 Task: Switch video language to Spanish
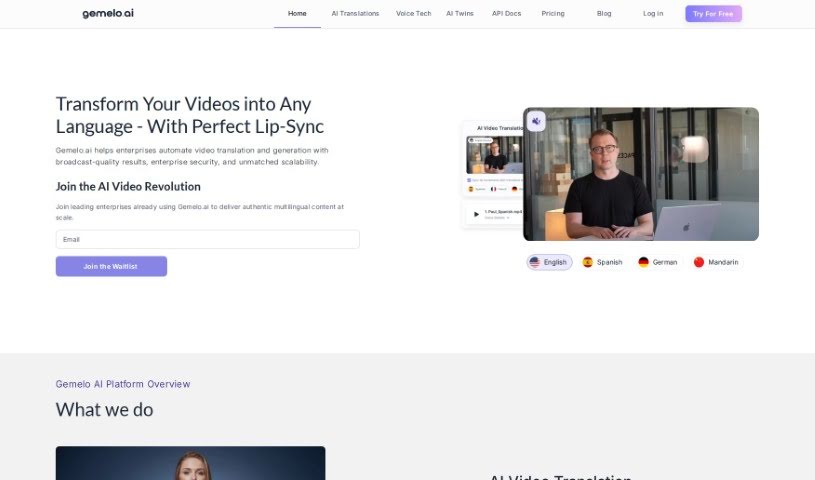tap(603, 262)
